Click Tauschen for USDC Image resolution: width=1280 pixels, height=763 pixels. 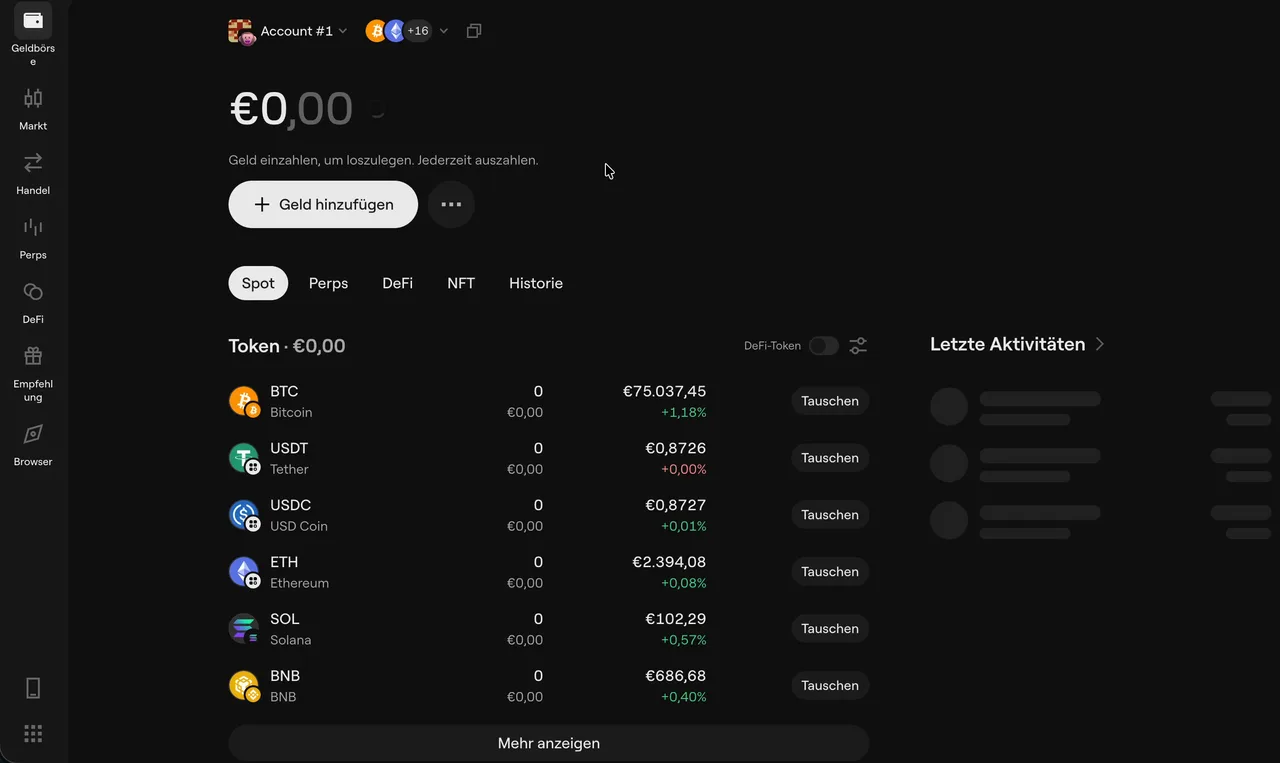tap(830, 515)
